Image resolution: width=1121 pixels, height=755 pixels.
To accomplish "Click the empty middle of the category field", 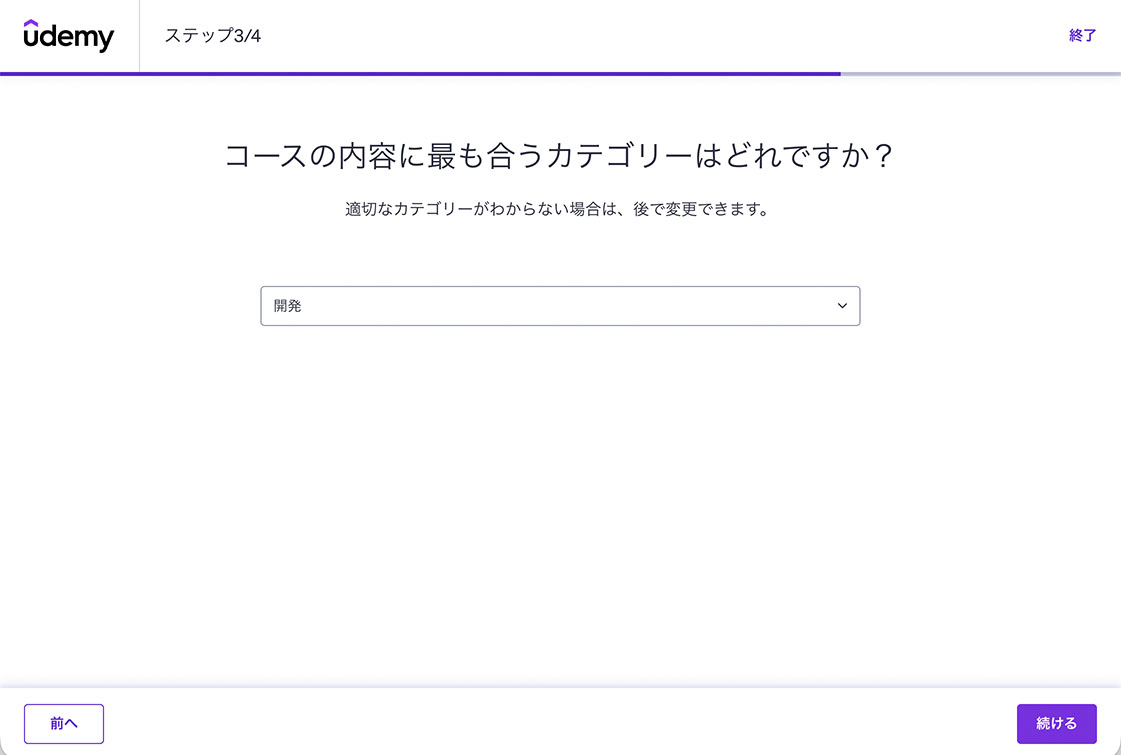I will pyautogui.click(x=560, y=306).
